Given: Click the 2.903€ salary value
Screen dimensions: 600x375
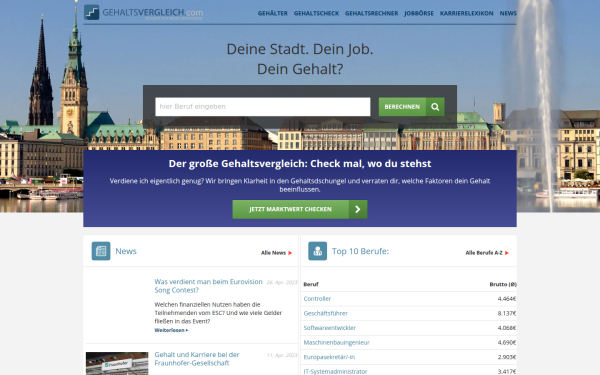Looking at the screenshot, I should click(x=507, y=357).
